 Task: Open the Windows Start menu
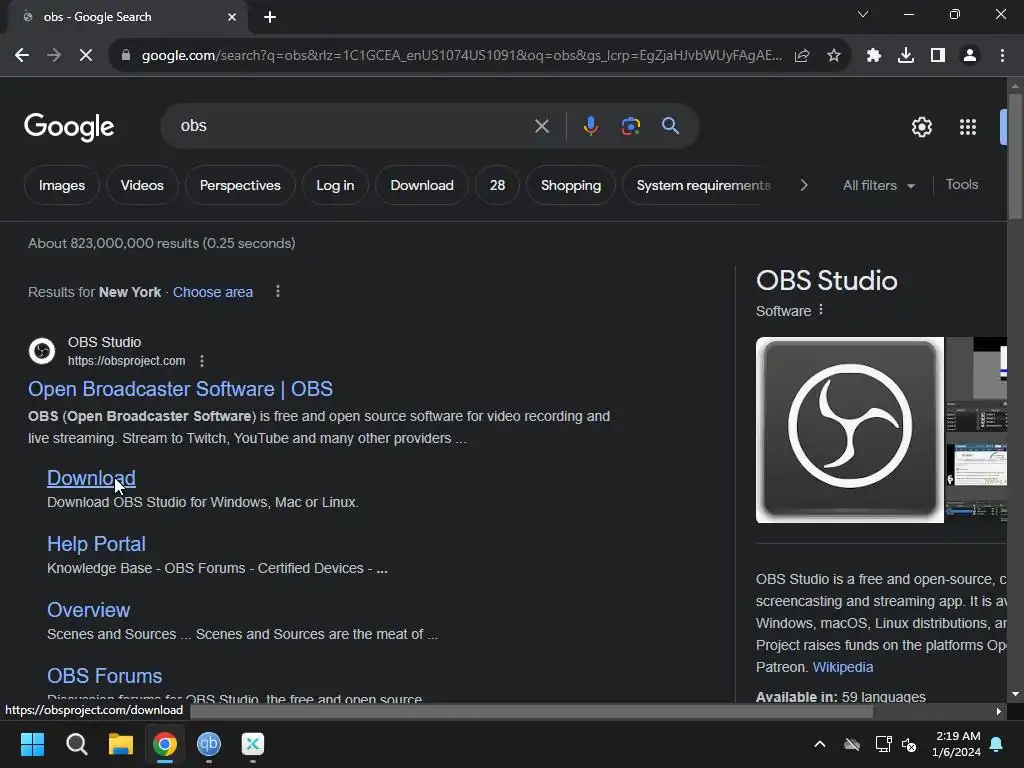pos(32,744)
